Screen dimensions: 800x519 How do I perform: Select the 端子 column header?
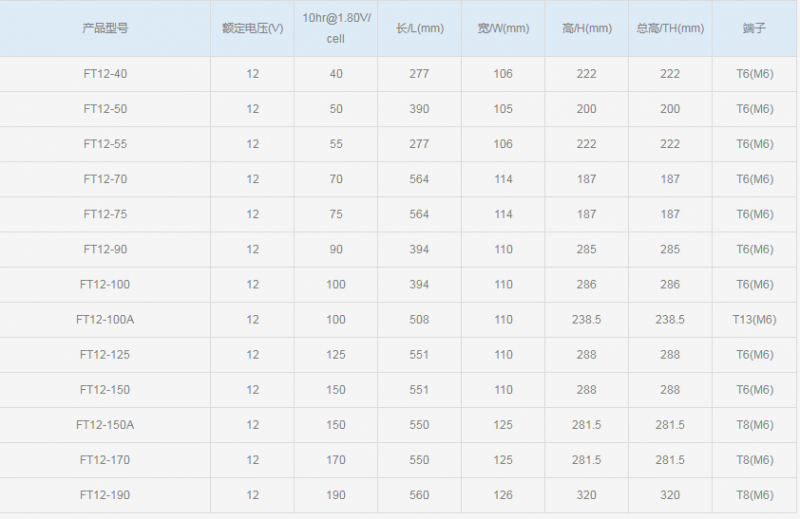(x=755, y=28)
